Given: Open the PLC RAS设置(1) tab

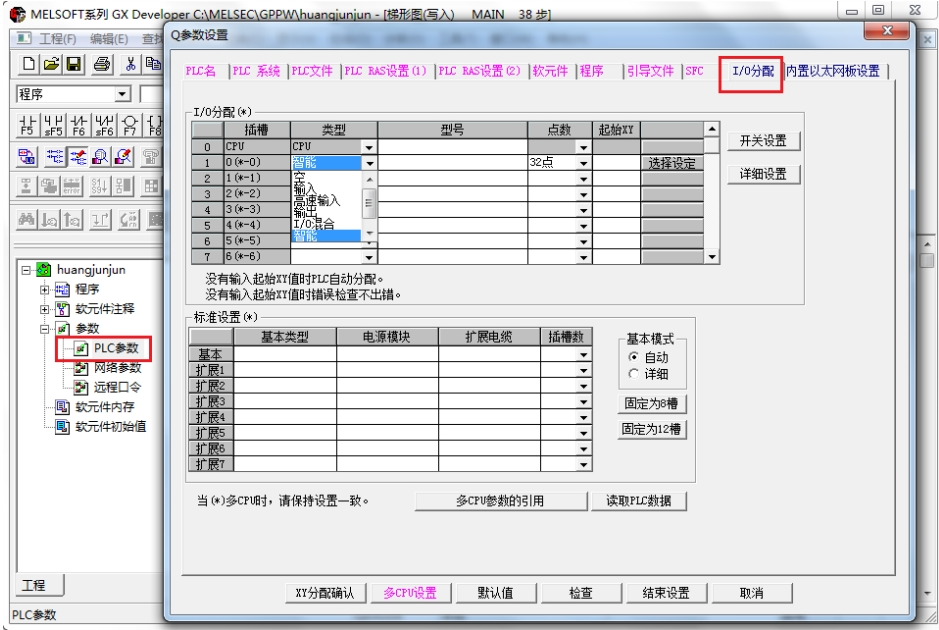Looking at the screenshot, I should [x=386, y=71].
